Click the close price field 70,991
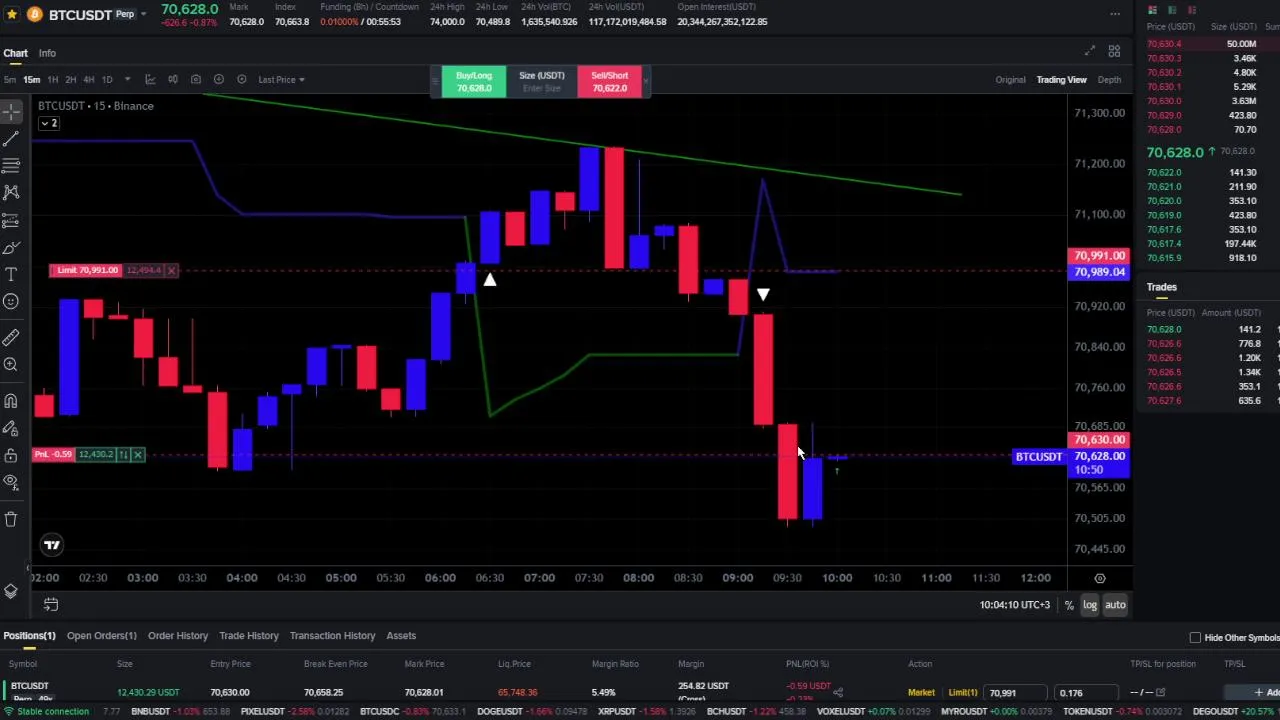The width and height of the screenshot is (1280, 720). tap(1016, 692)
